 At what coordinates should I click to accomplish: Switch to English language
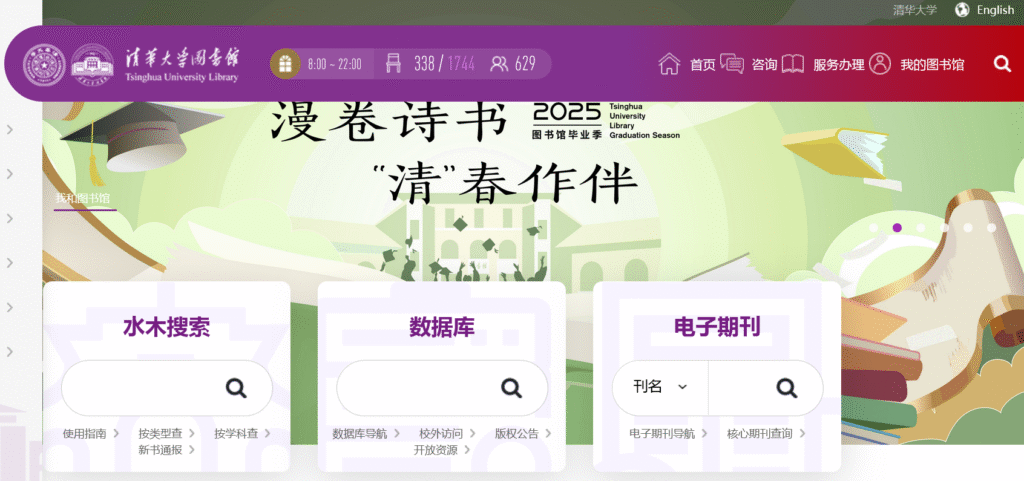coord(995,10)
